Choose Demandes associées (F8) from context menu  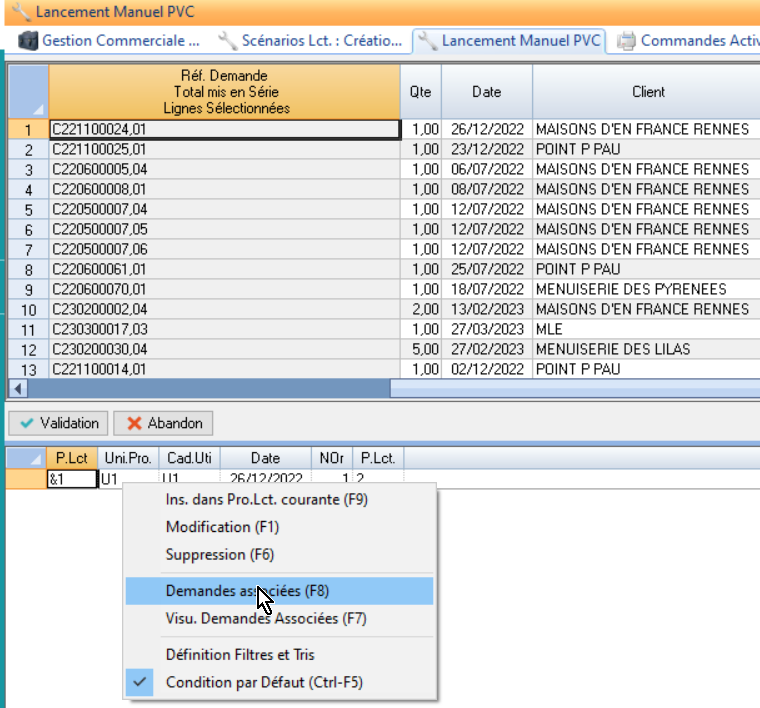pos(247,591)
